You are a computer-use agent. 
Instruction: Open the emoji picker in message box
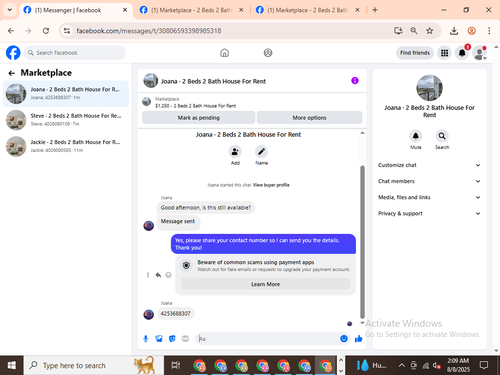[344, 339]
